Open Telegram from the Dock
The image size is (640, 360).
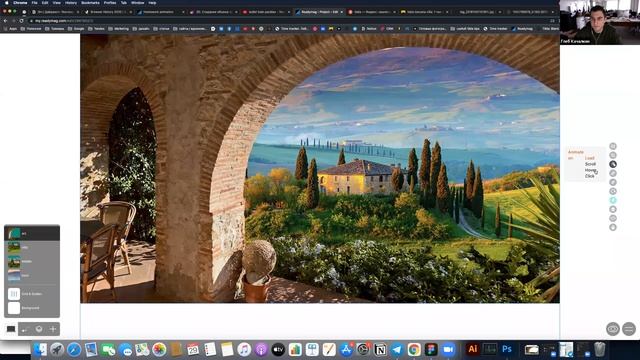pos(397,350)
